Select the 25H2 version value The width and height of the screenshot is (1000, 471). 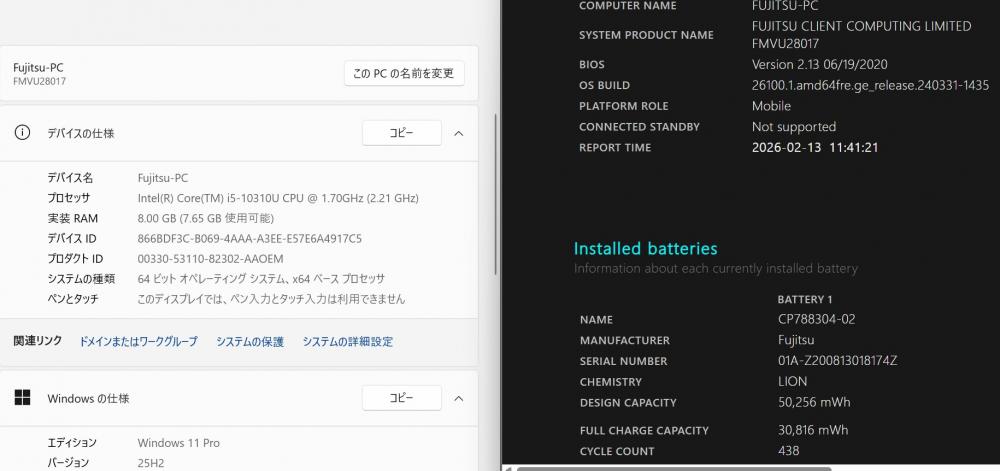pyautogui.click(x=151, y=463)
